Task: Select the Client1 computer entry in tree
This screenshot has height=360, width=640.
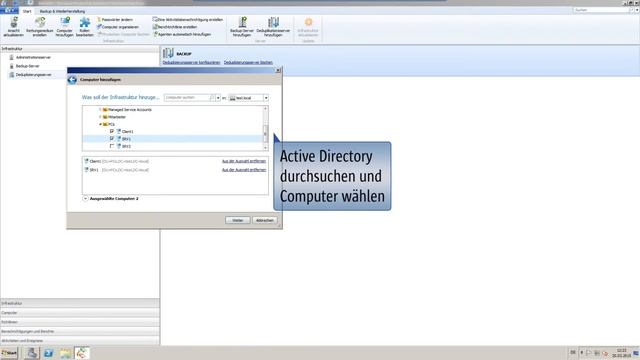Action: click(x=125, y=131)
